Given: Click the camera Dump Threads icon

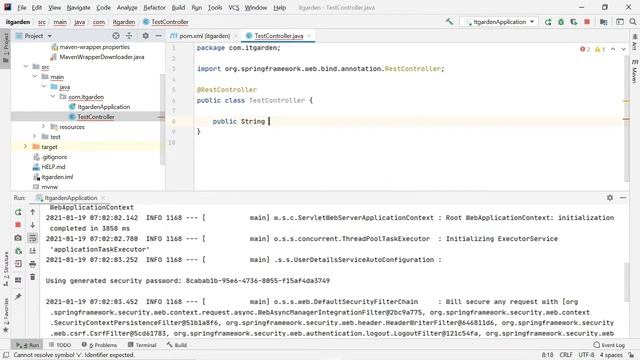Looking at the screenshot, I should (18, 238).
